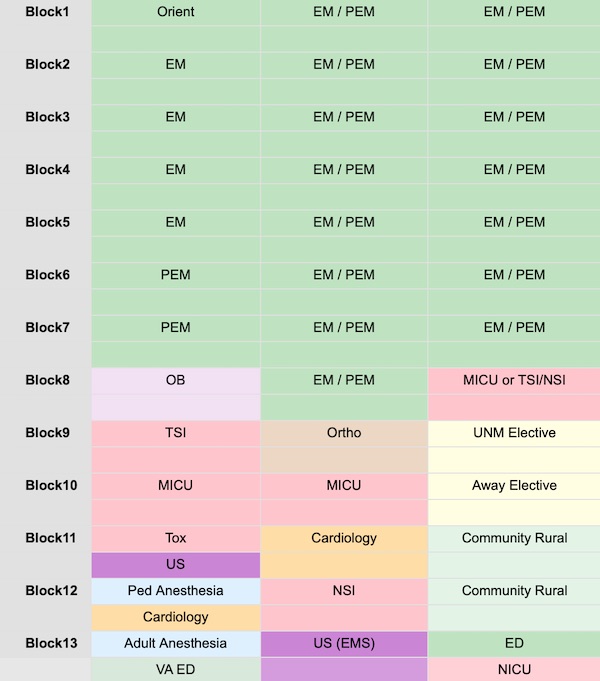
Task: Click the NICU cell
Action: (514, 669)
